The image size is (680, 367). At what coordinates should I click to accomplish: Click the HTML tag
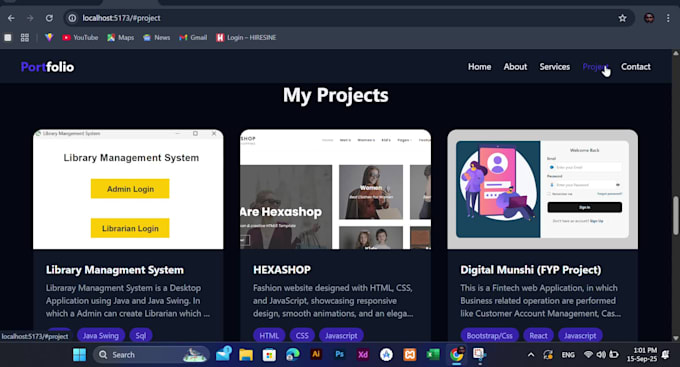(269, 335)
